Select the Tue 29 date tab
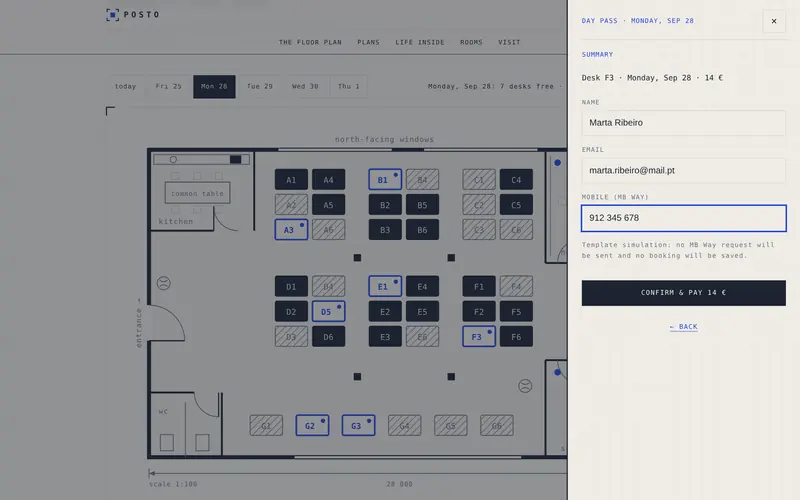The width and height of the screenshot is (800, 500). pyautogui.click(x=260, y=86)
